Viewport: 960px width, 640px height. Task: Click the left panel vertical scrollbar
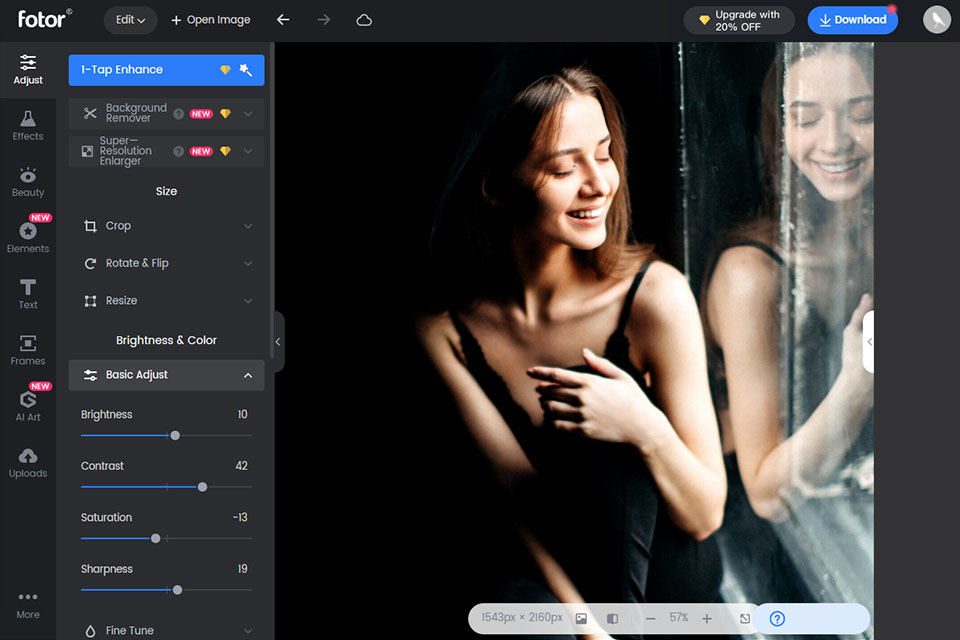coord(272,200)
